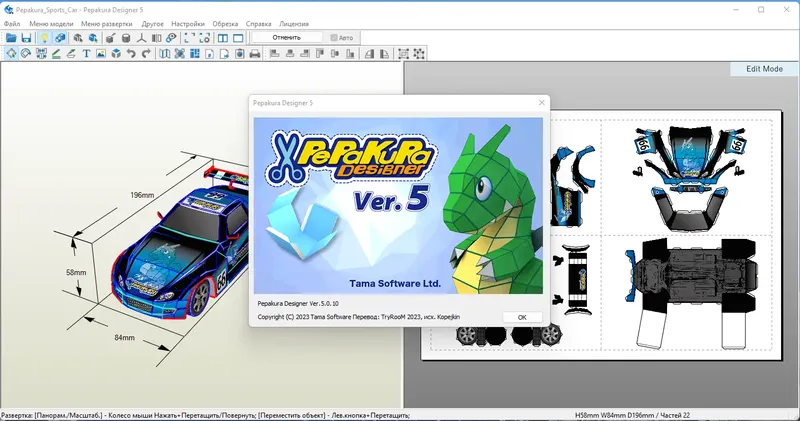This screenshot has width=800, height=421.
Task: Click the black car chassis unfolded part
Action: (690, 292)
